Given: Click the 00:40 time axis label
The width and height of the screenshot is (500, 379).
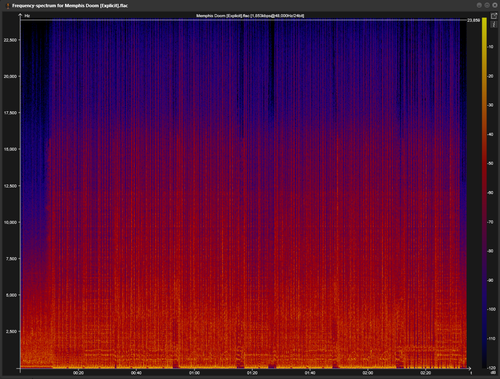Looking at the screenshot, I should tap(136, 373).
